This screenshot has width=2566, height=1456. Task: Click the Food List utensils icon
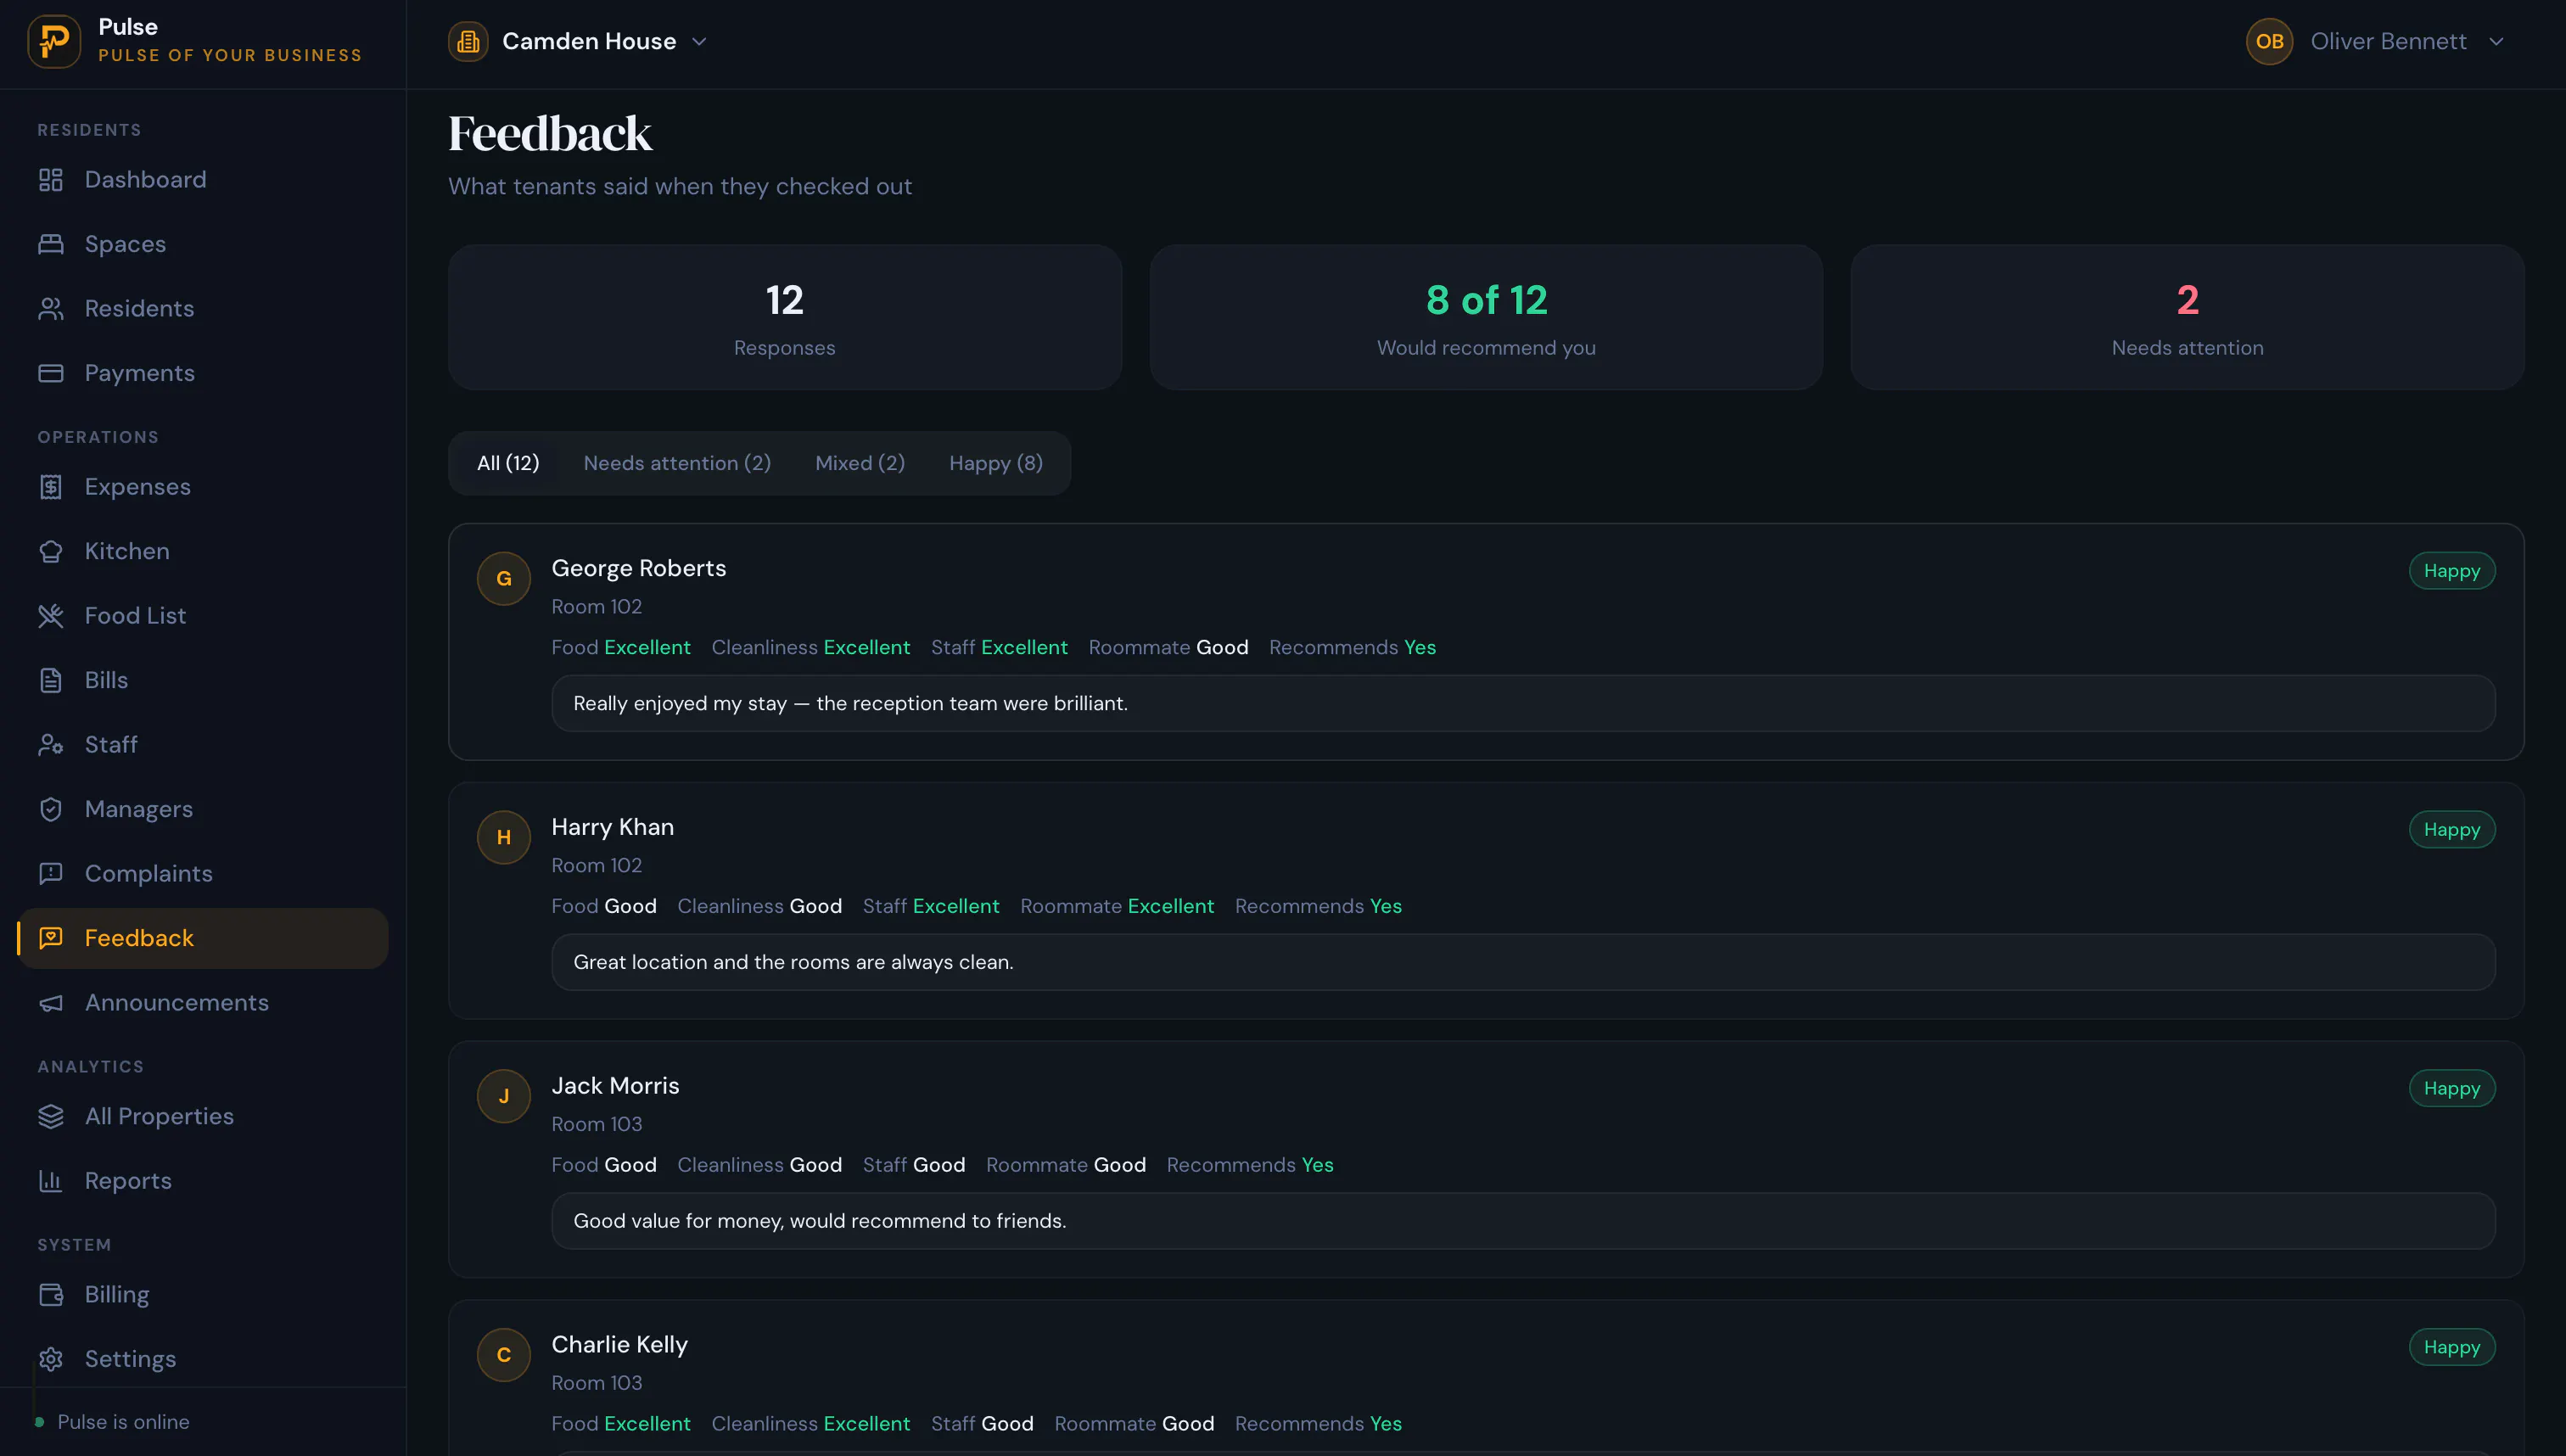[x=51, y=616]
